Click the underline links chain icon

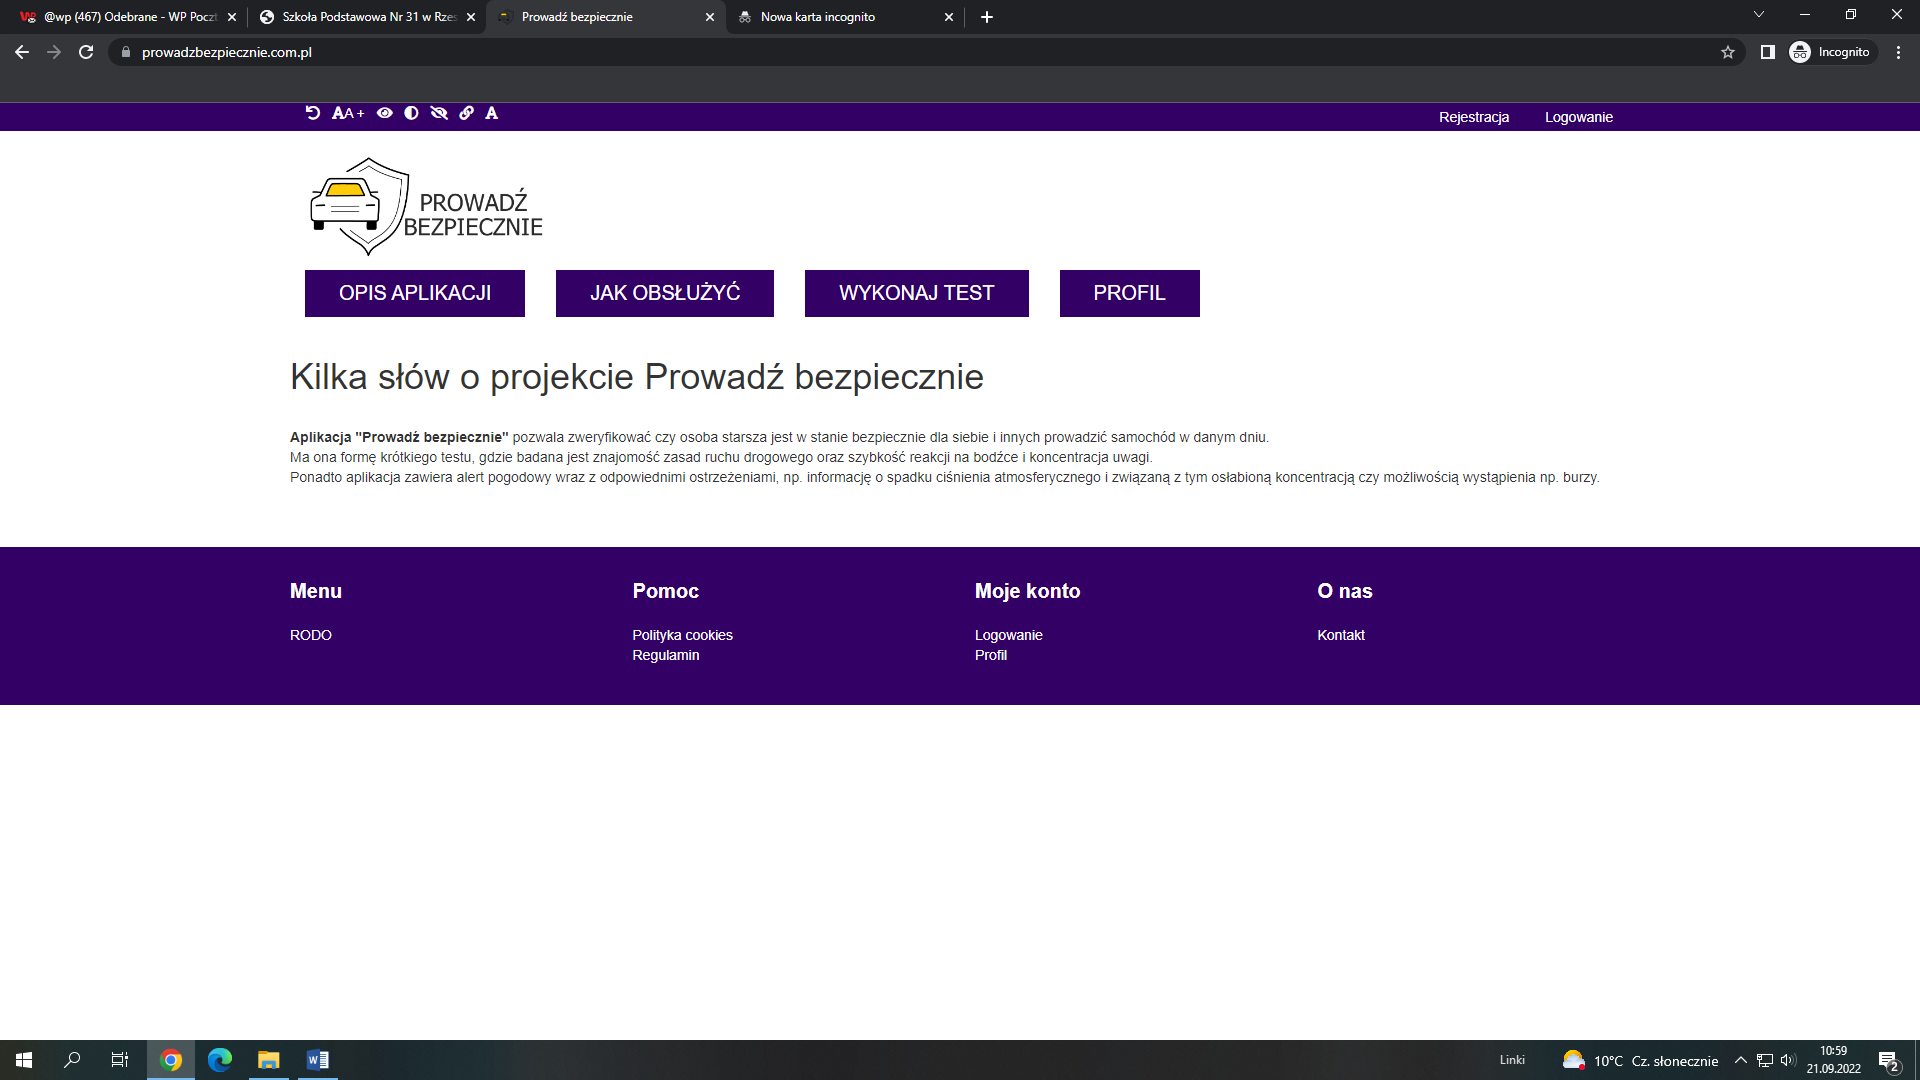466,113
